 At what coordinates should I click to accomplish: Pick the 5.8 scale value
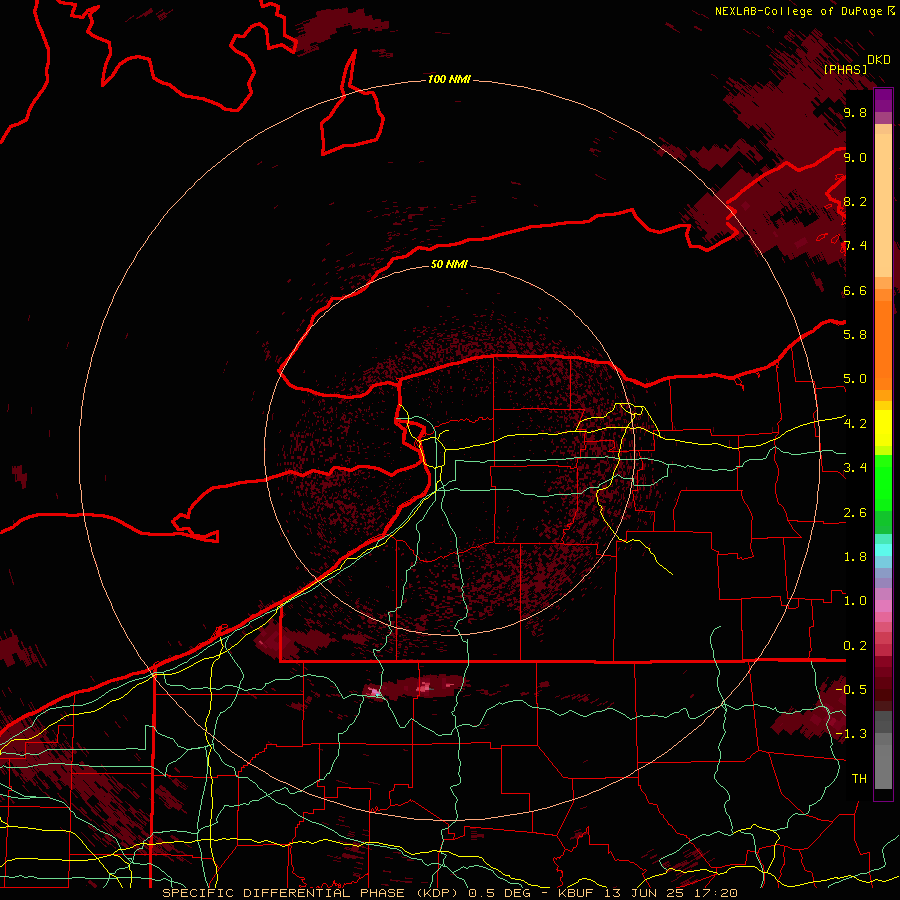855,335
